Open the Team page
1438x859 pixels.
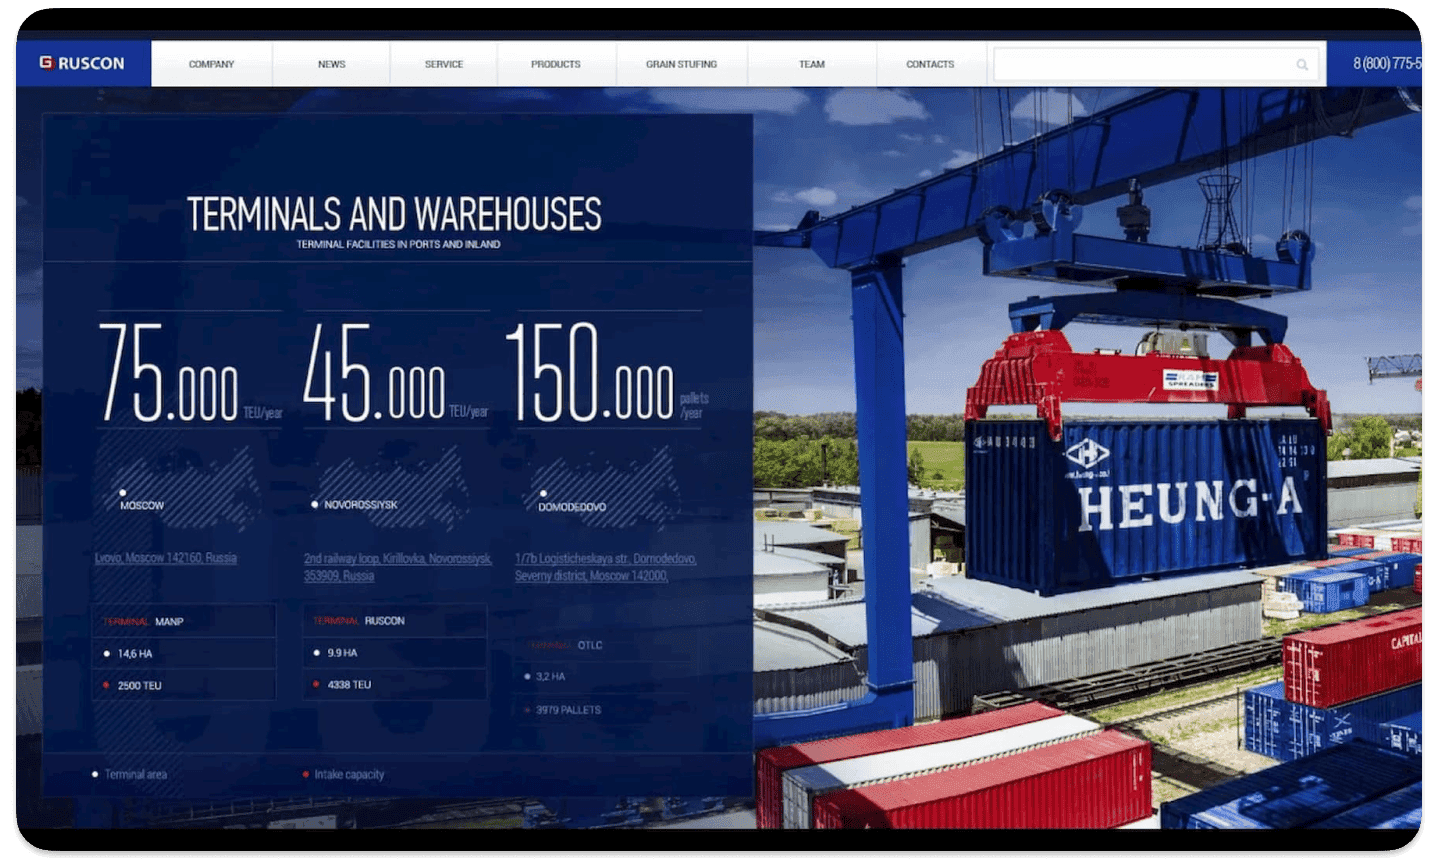811,64
